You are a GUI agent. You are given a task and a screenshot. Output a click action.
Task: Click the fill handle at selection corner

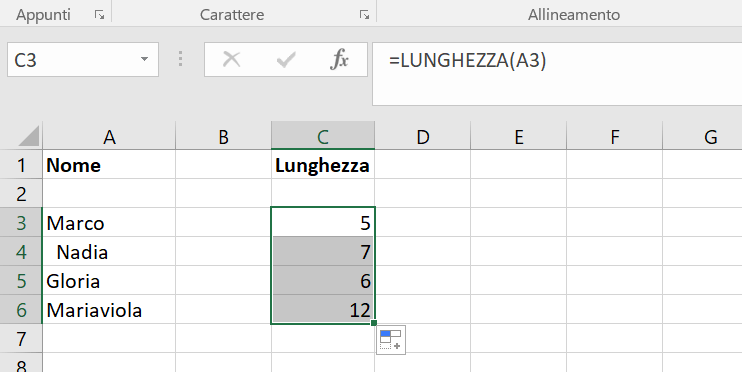click(x=374, y=323)
